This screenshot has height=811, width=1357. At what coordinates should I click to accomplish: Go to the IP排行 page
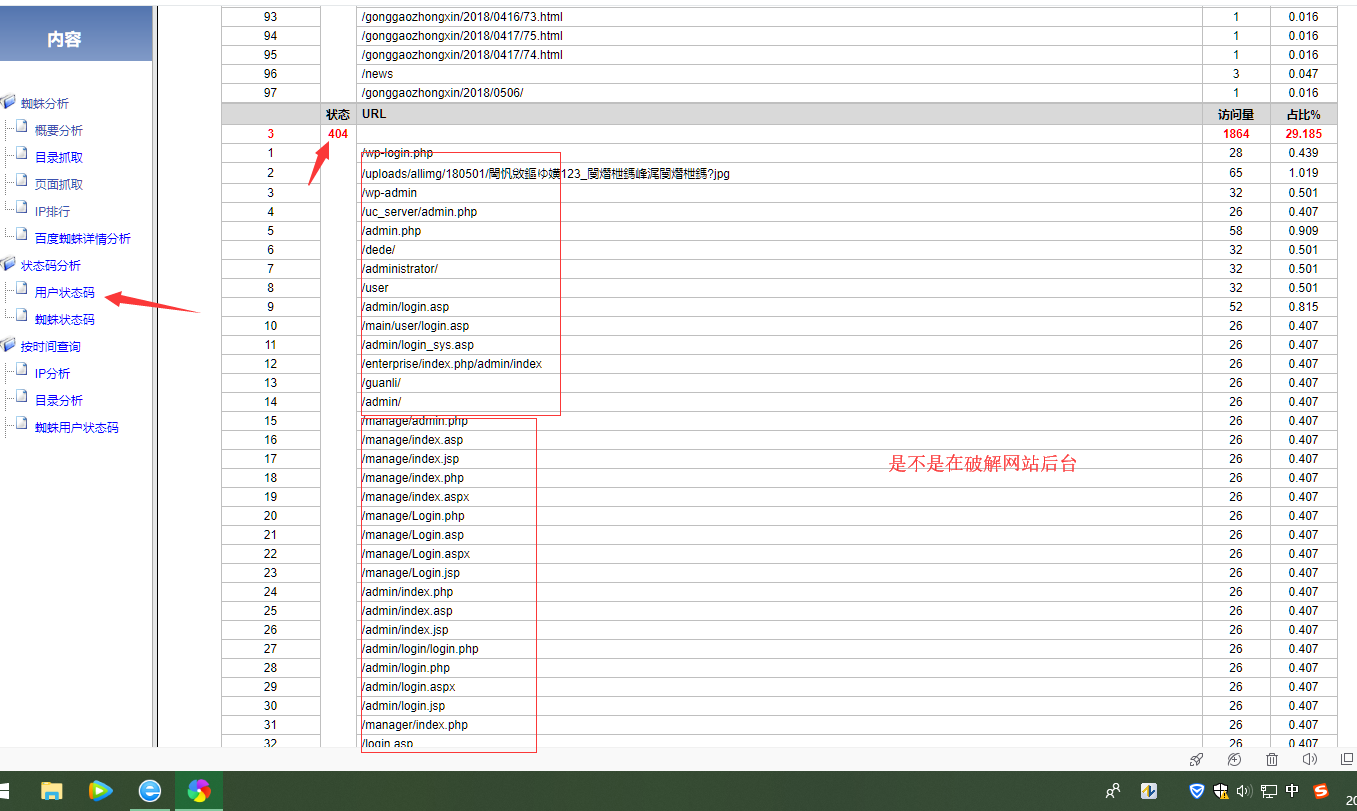pyautogui.click(x=53, y=212)
